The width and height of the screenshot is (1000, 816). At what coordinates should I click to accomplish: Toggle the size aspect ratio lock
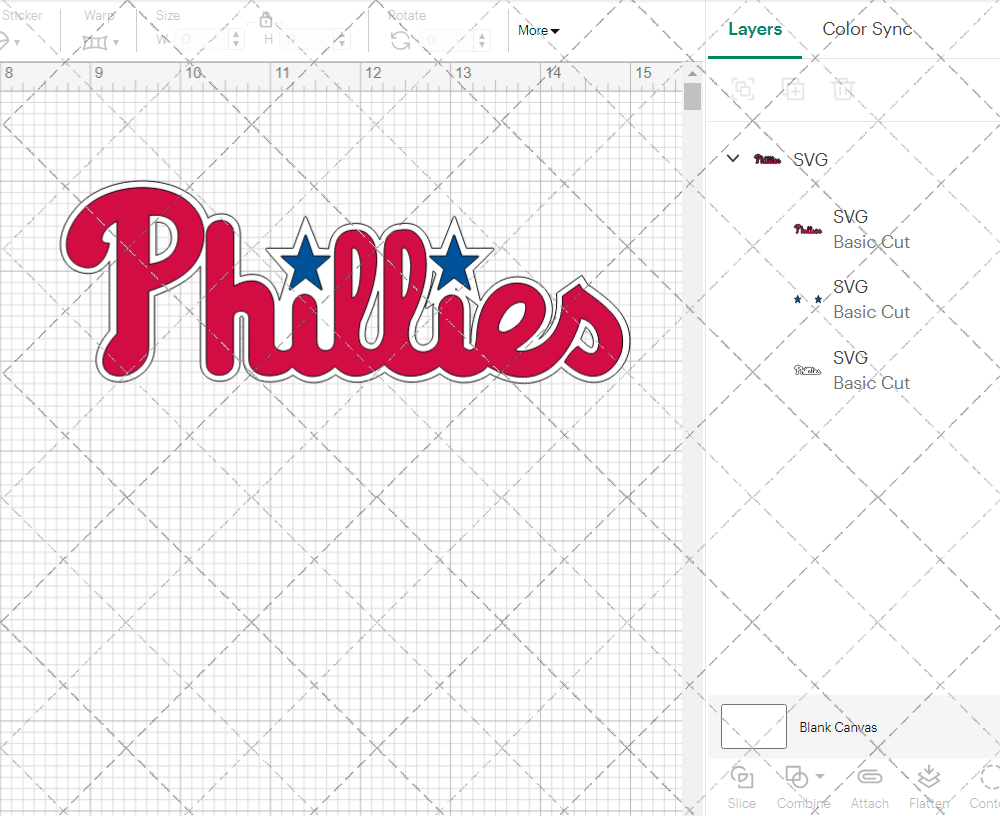click(x=266, y=20)
